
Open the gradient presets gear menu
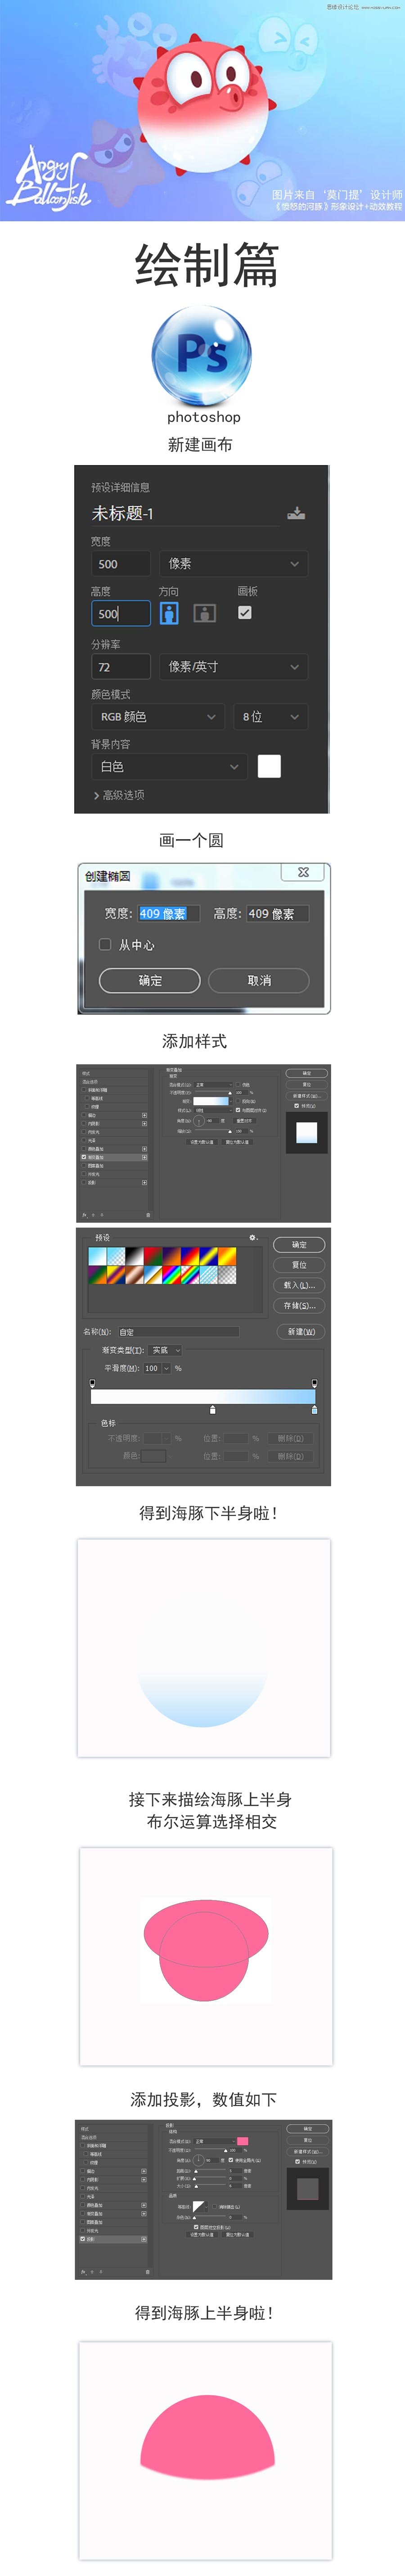(253, 1237)
